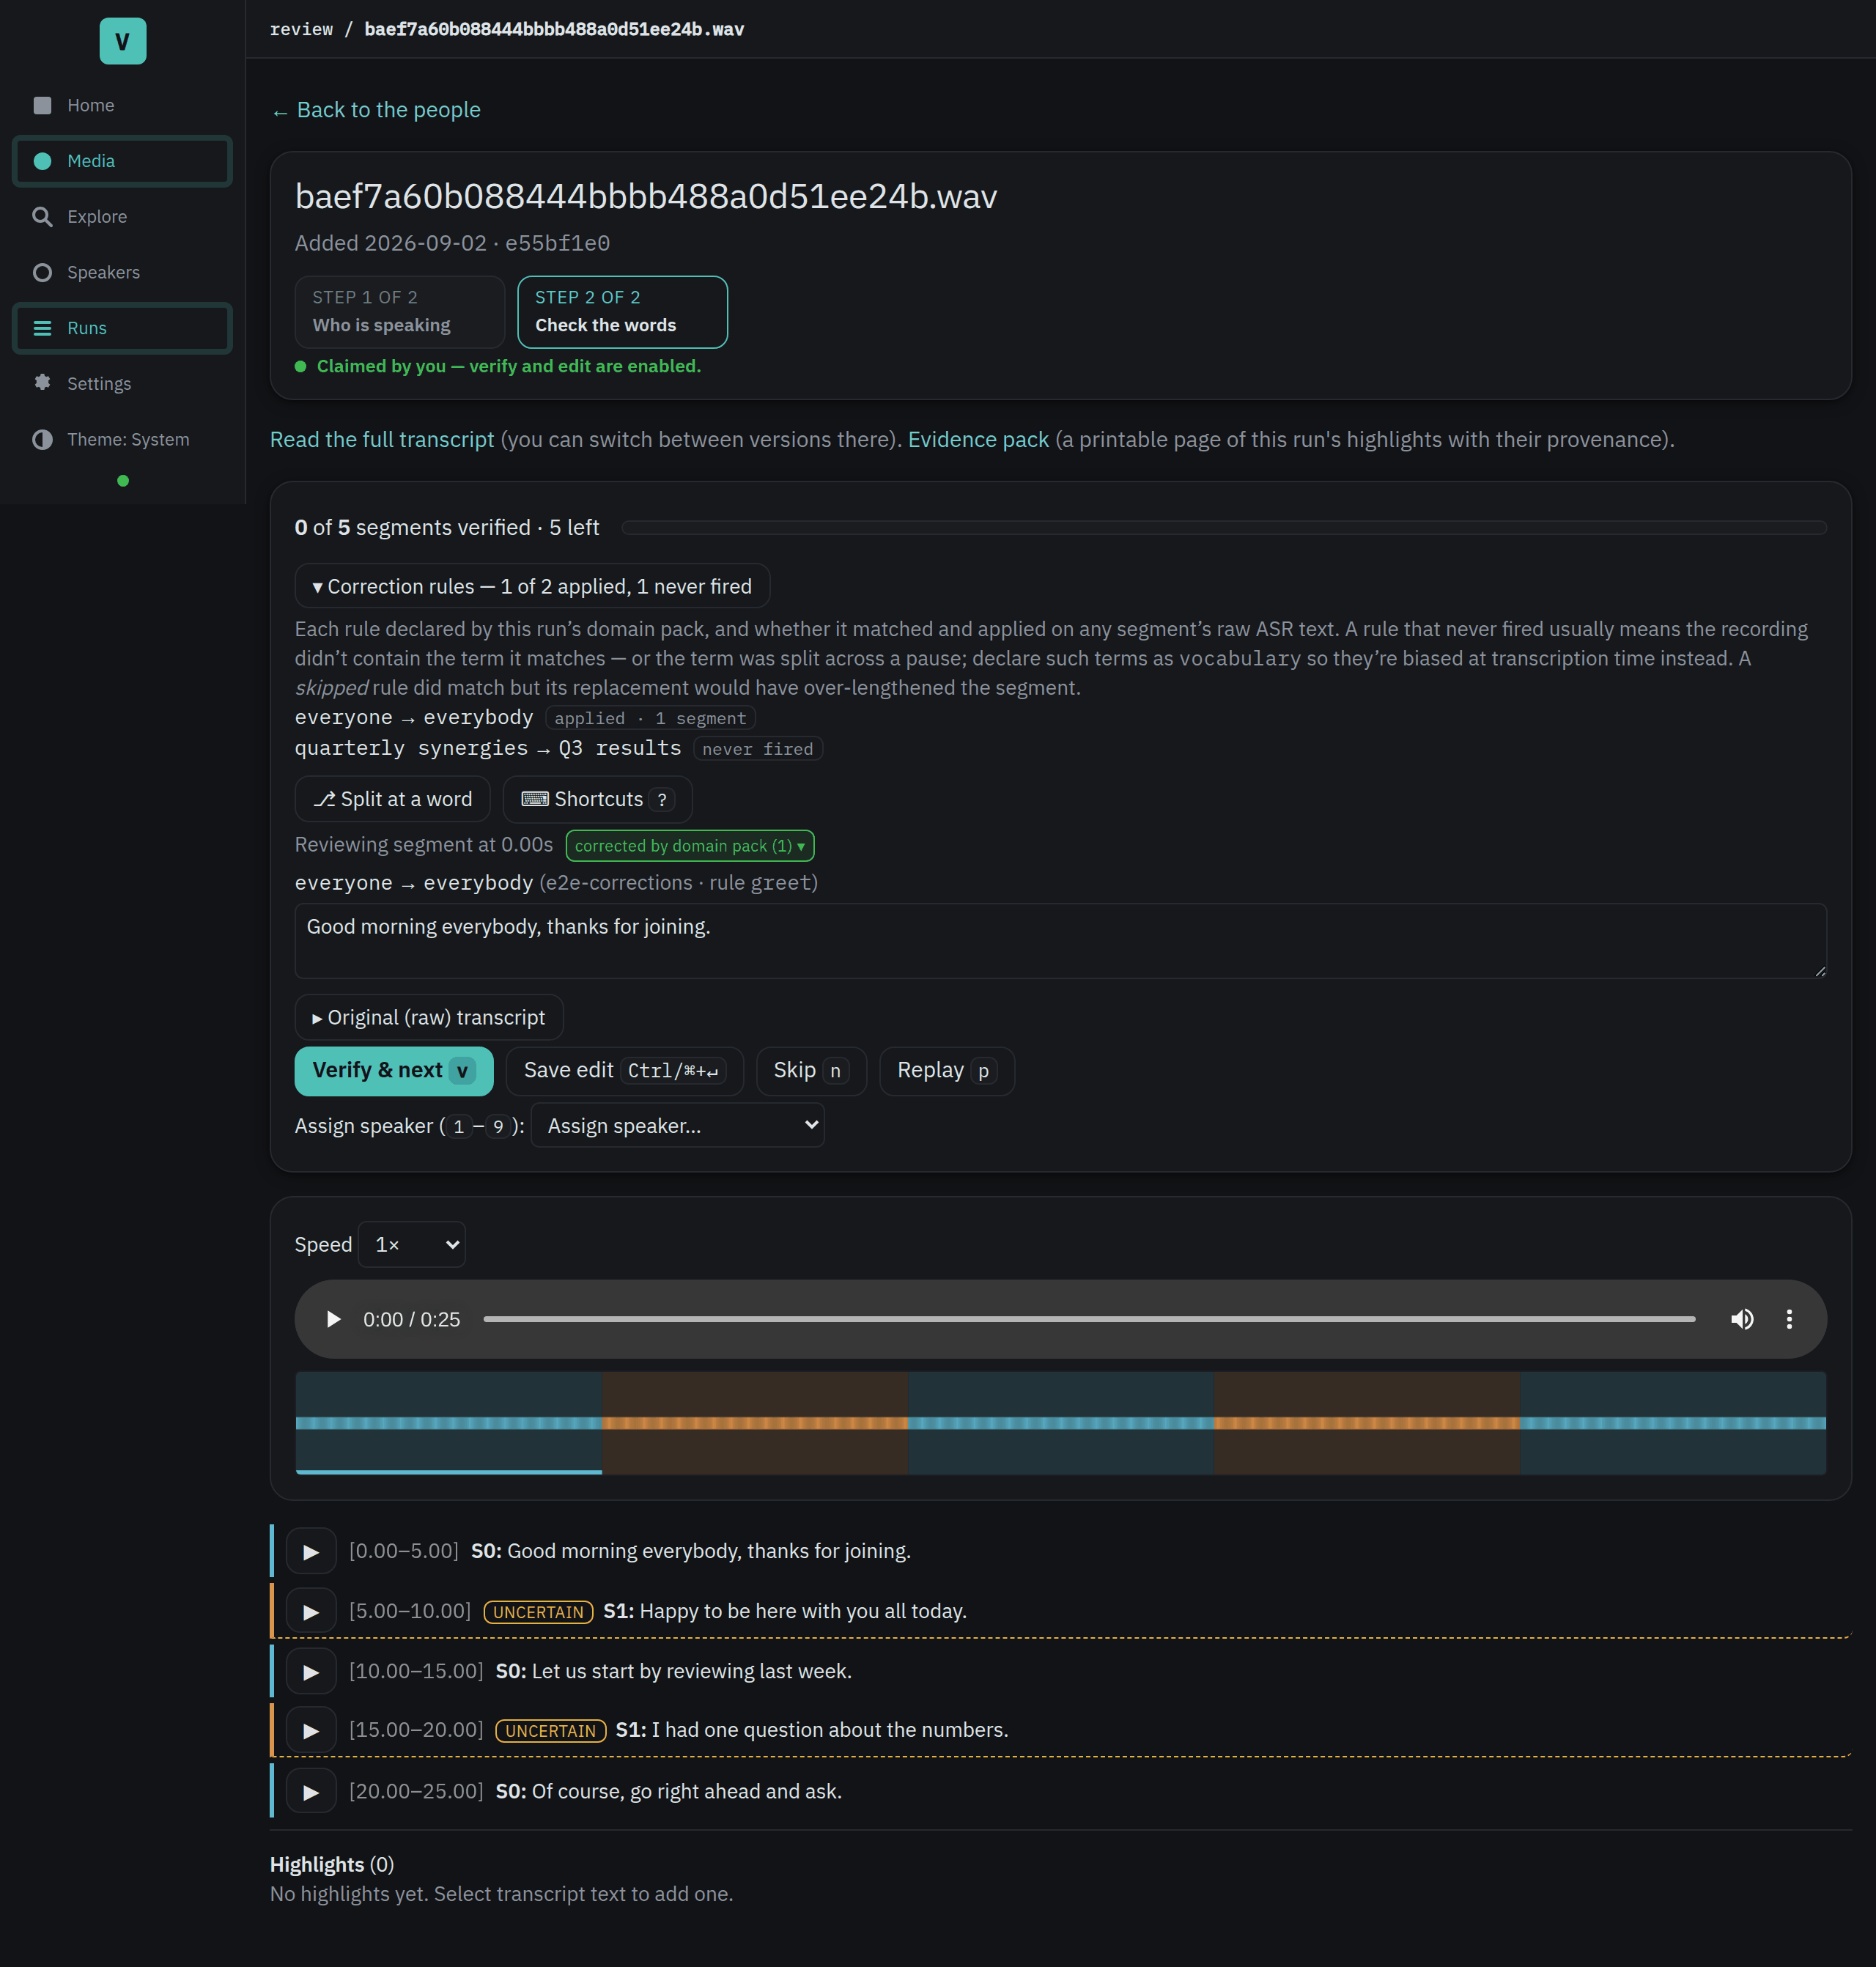Expand corrected by domain pack badge
Image resolution: width=1876 pixels, height=1967 pixels.
[x=690, y=846]
